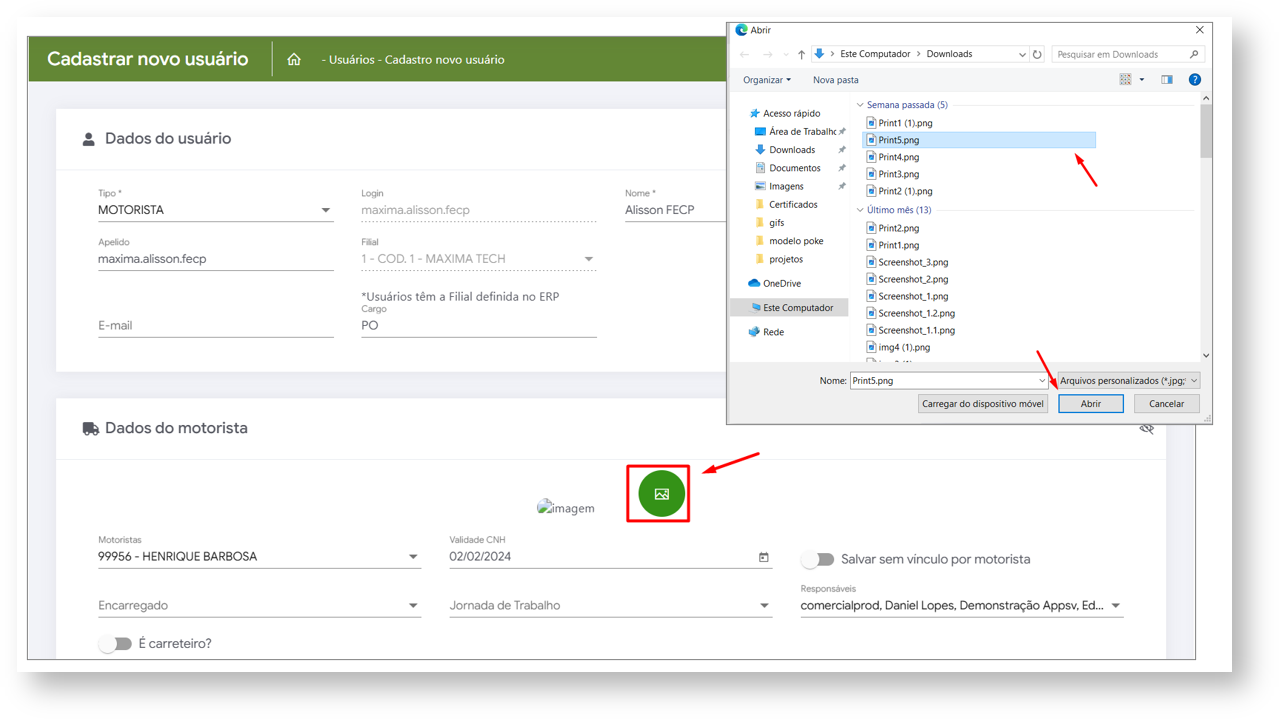Toggle the preview pane icon
The width and height of the screenshot is (1280, 720).
[x=1166, y=80]
